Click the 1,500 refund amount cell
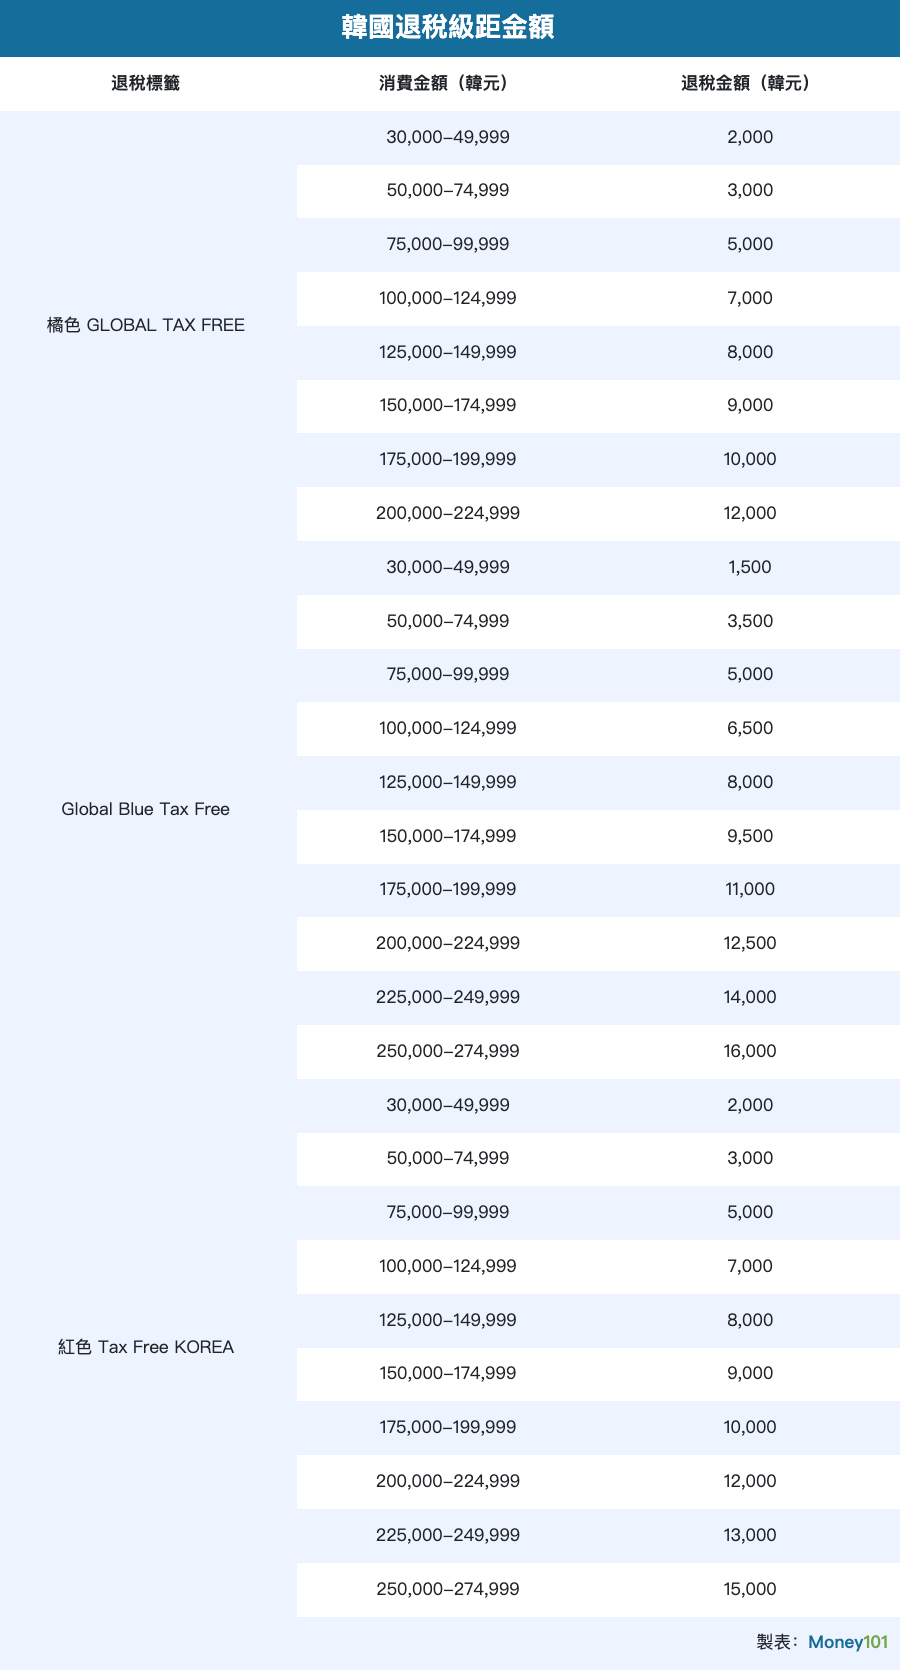Screen dimensions: 900x1672 pos(750,567)
